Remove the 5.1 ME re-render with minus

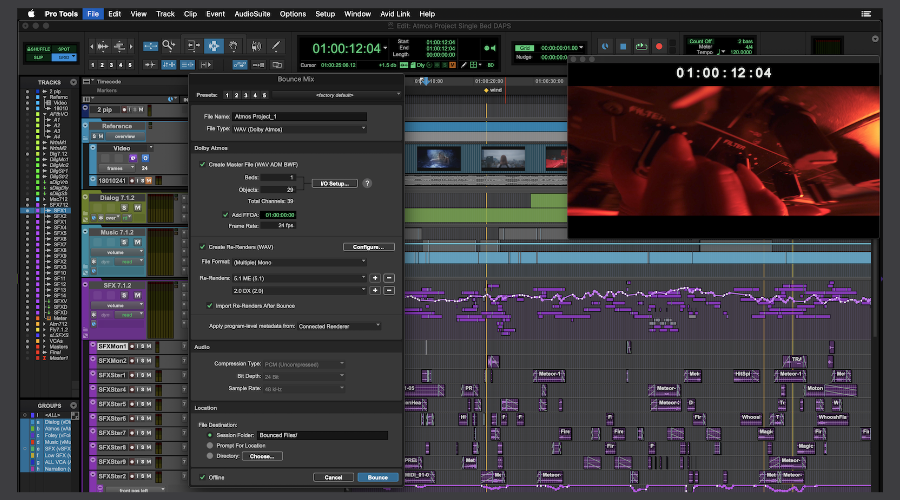pyautogui.click(x=389, y=278)
